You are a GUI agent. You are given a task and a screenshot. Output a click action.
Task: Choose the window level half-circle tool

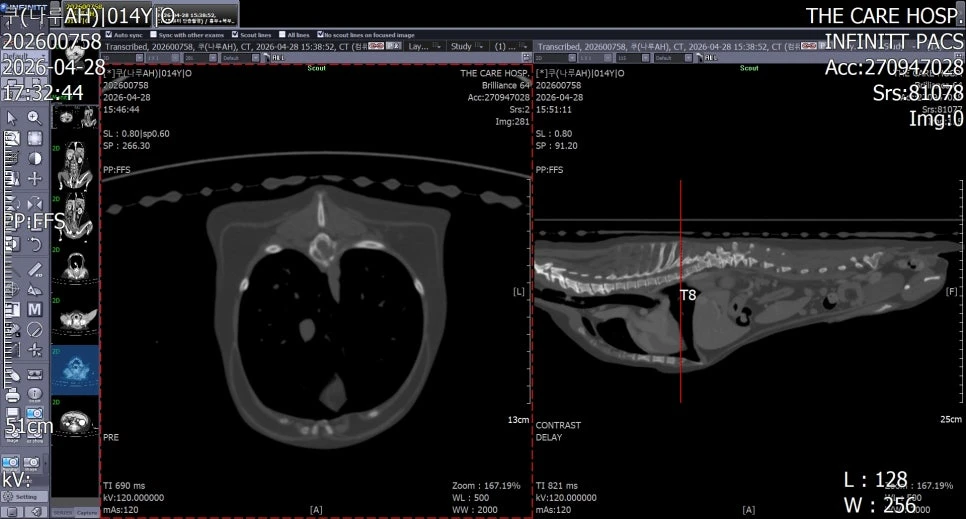point(35,158)
